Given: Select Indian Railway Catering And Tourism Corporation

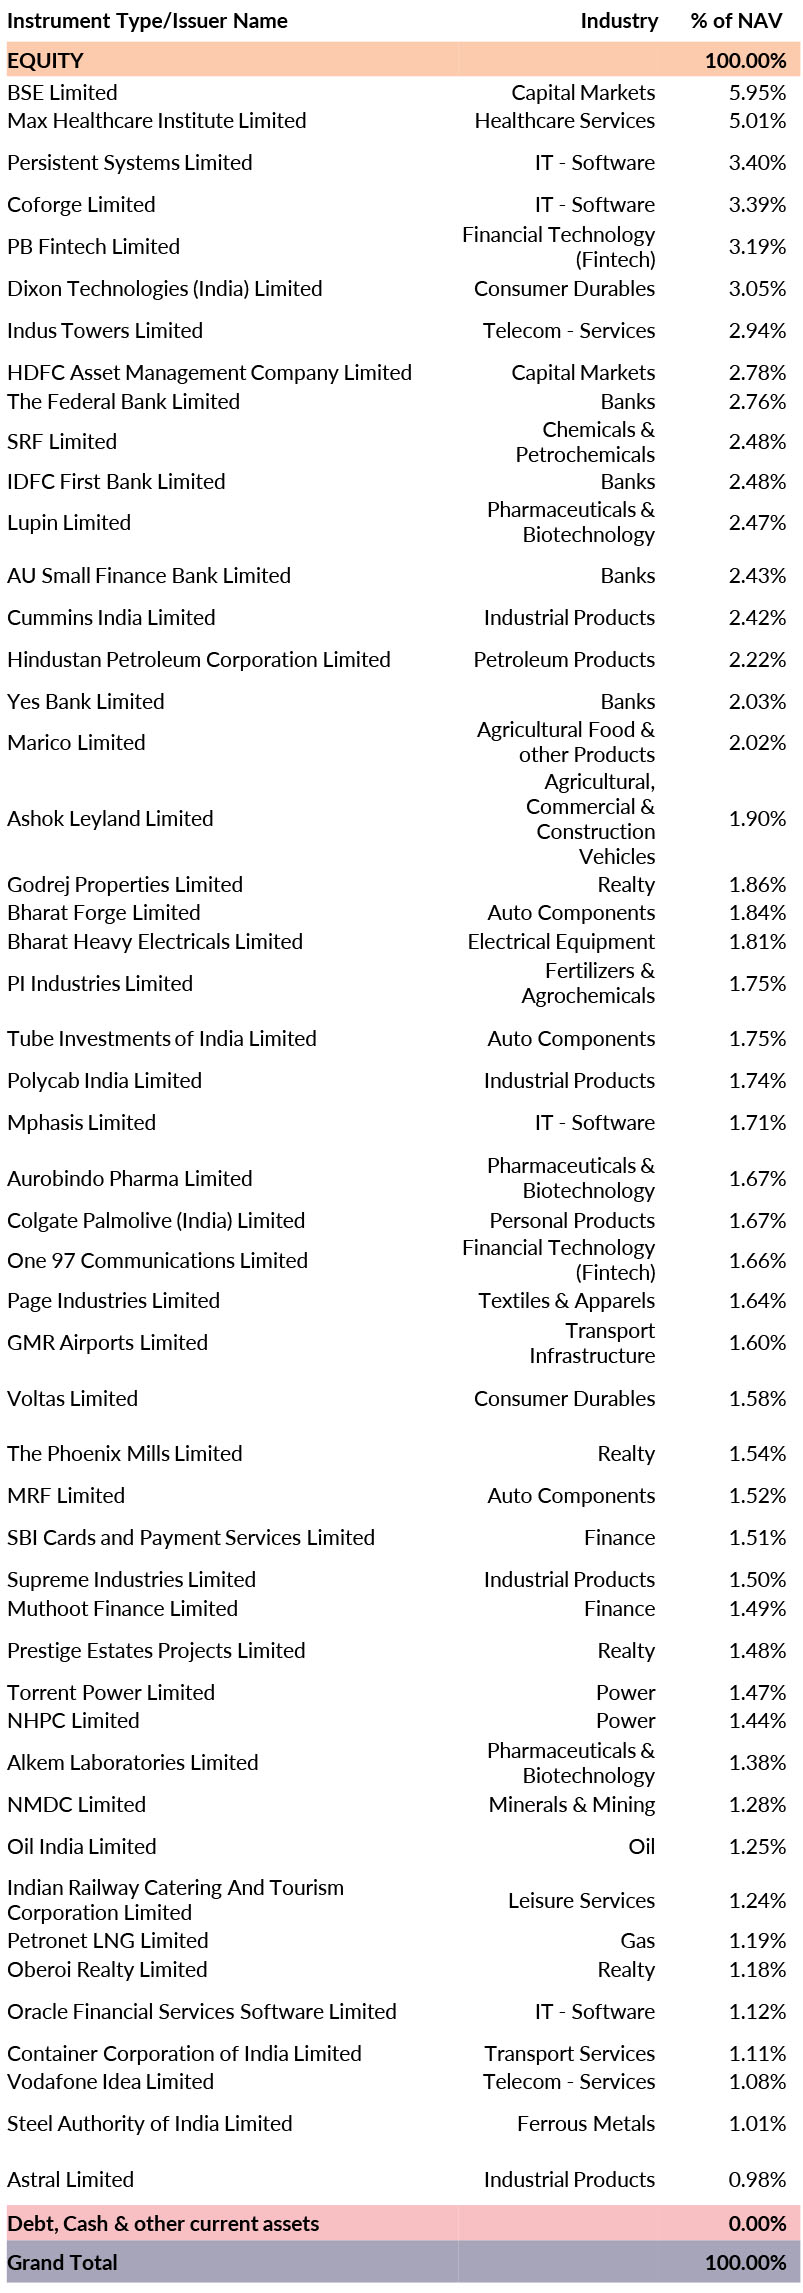Looking at the screenshot, I should pyautogui.click(x=175, y=1900).
